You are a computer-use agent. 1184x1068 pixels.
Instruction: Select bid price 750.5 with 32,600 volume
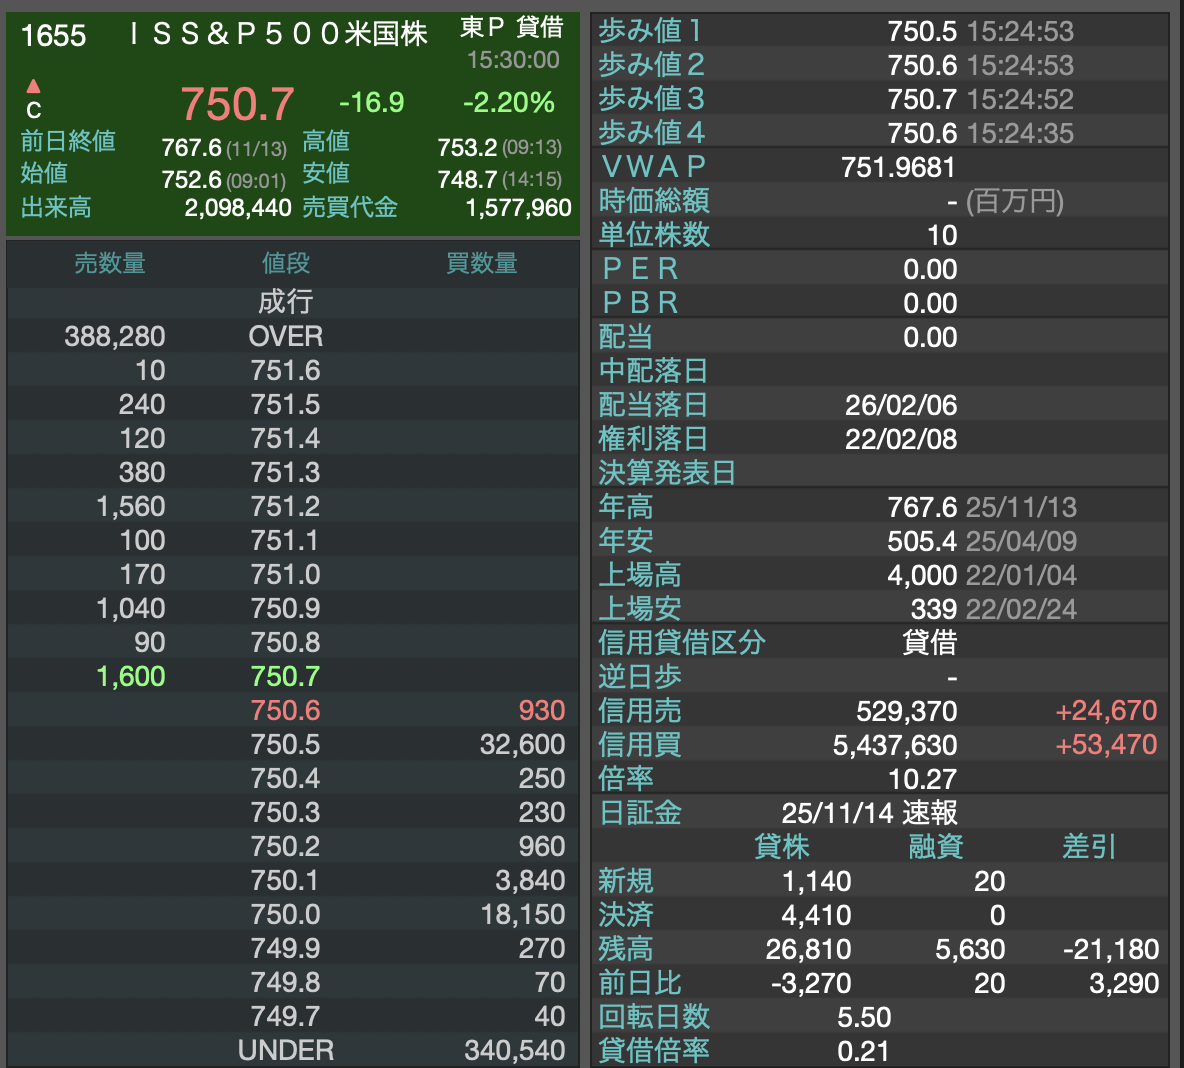click(286, 745)
